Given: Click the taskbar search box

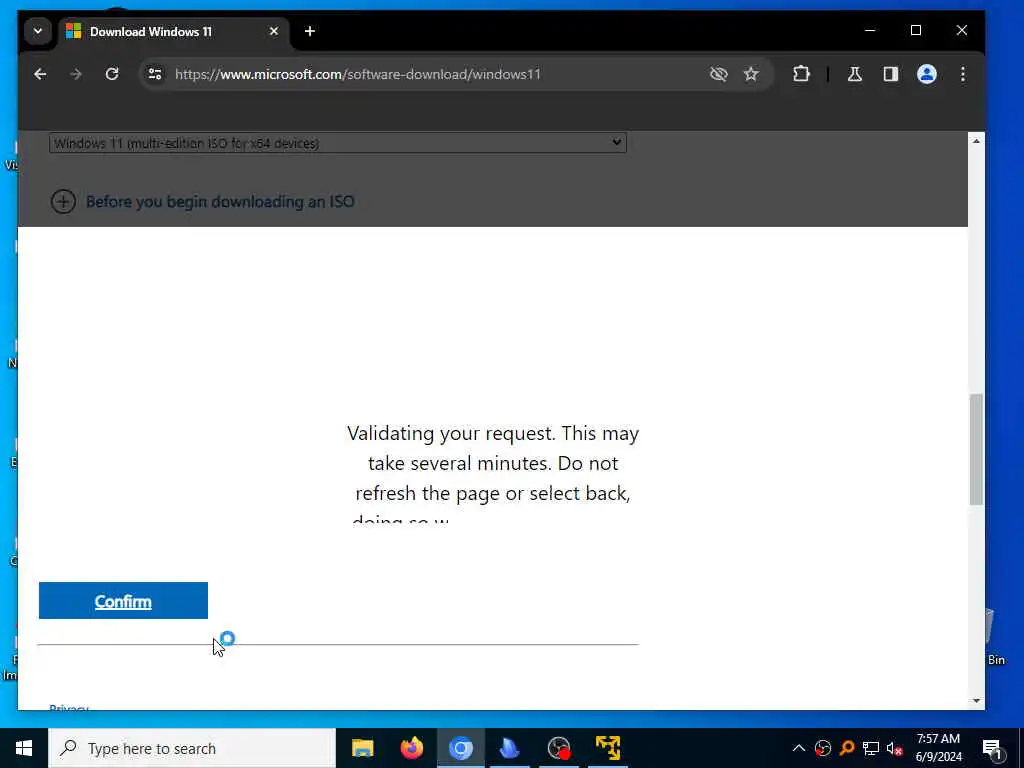Looking at the screenshot, I should 192,748.
